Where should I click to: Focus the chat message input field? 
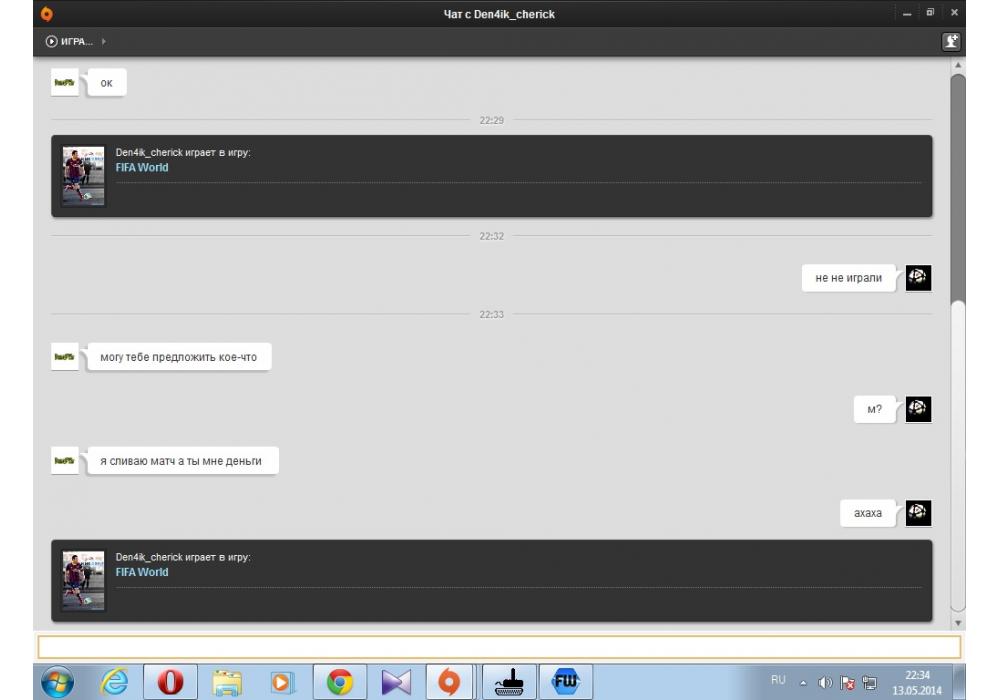tap(498, 647)
